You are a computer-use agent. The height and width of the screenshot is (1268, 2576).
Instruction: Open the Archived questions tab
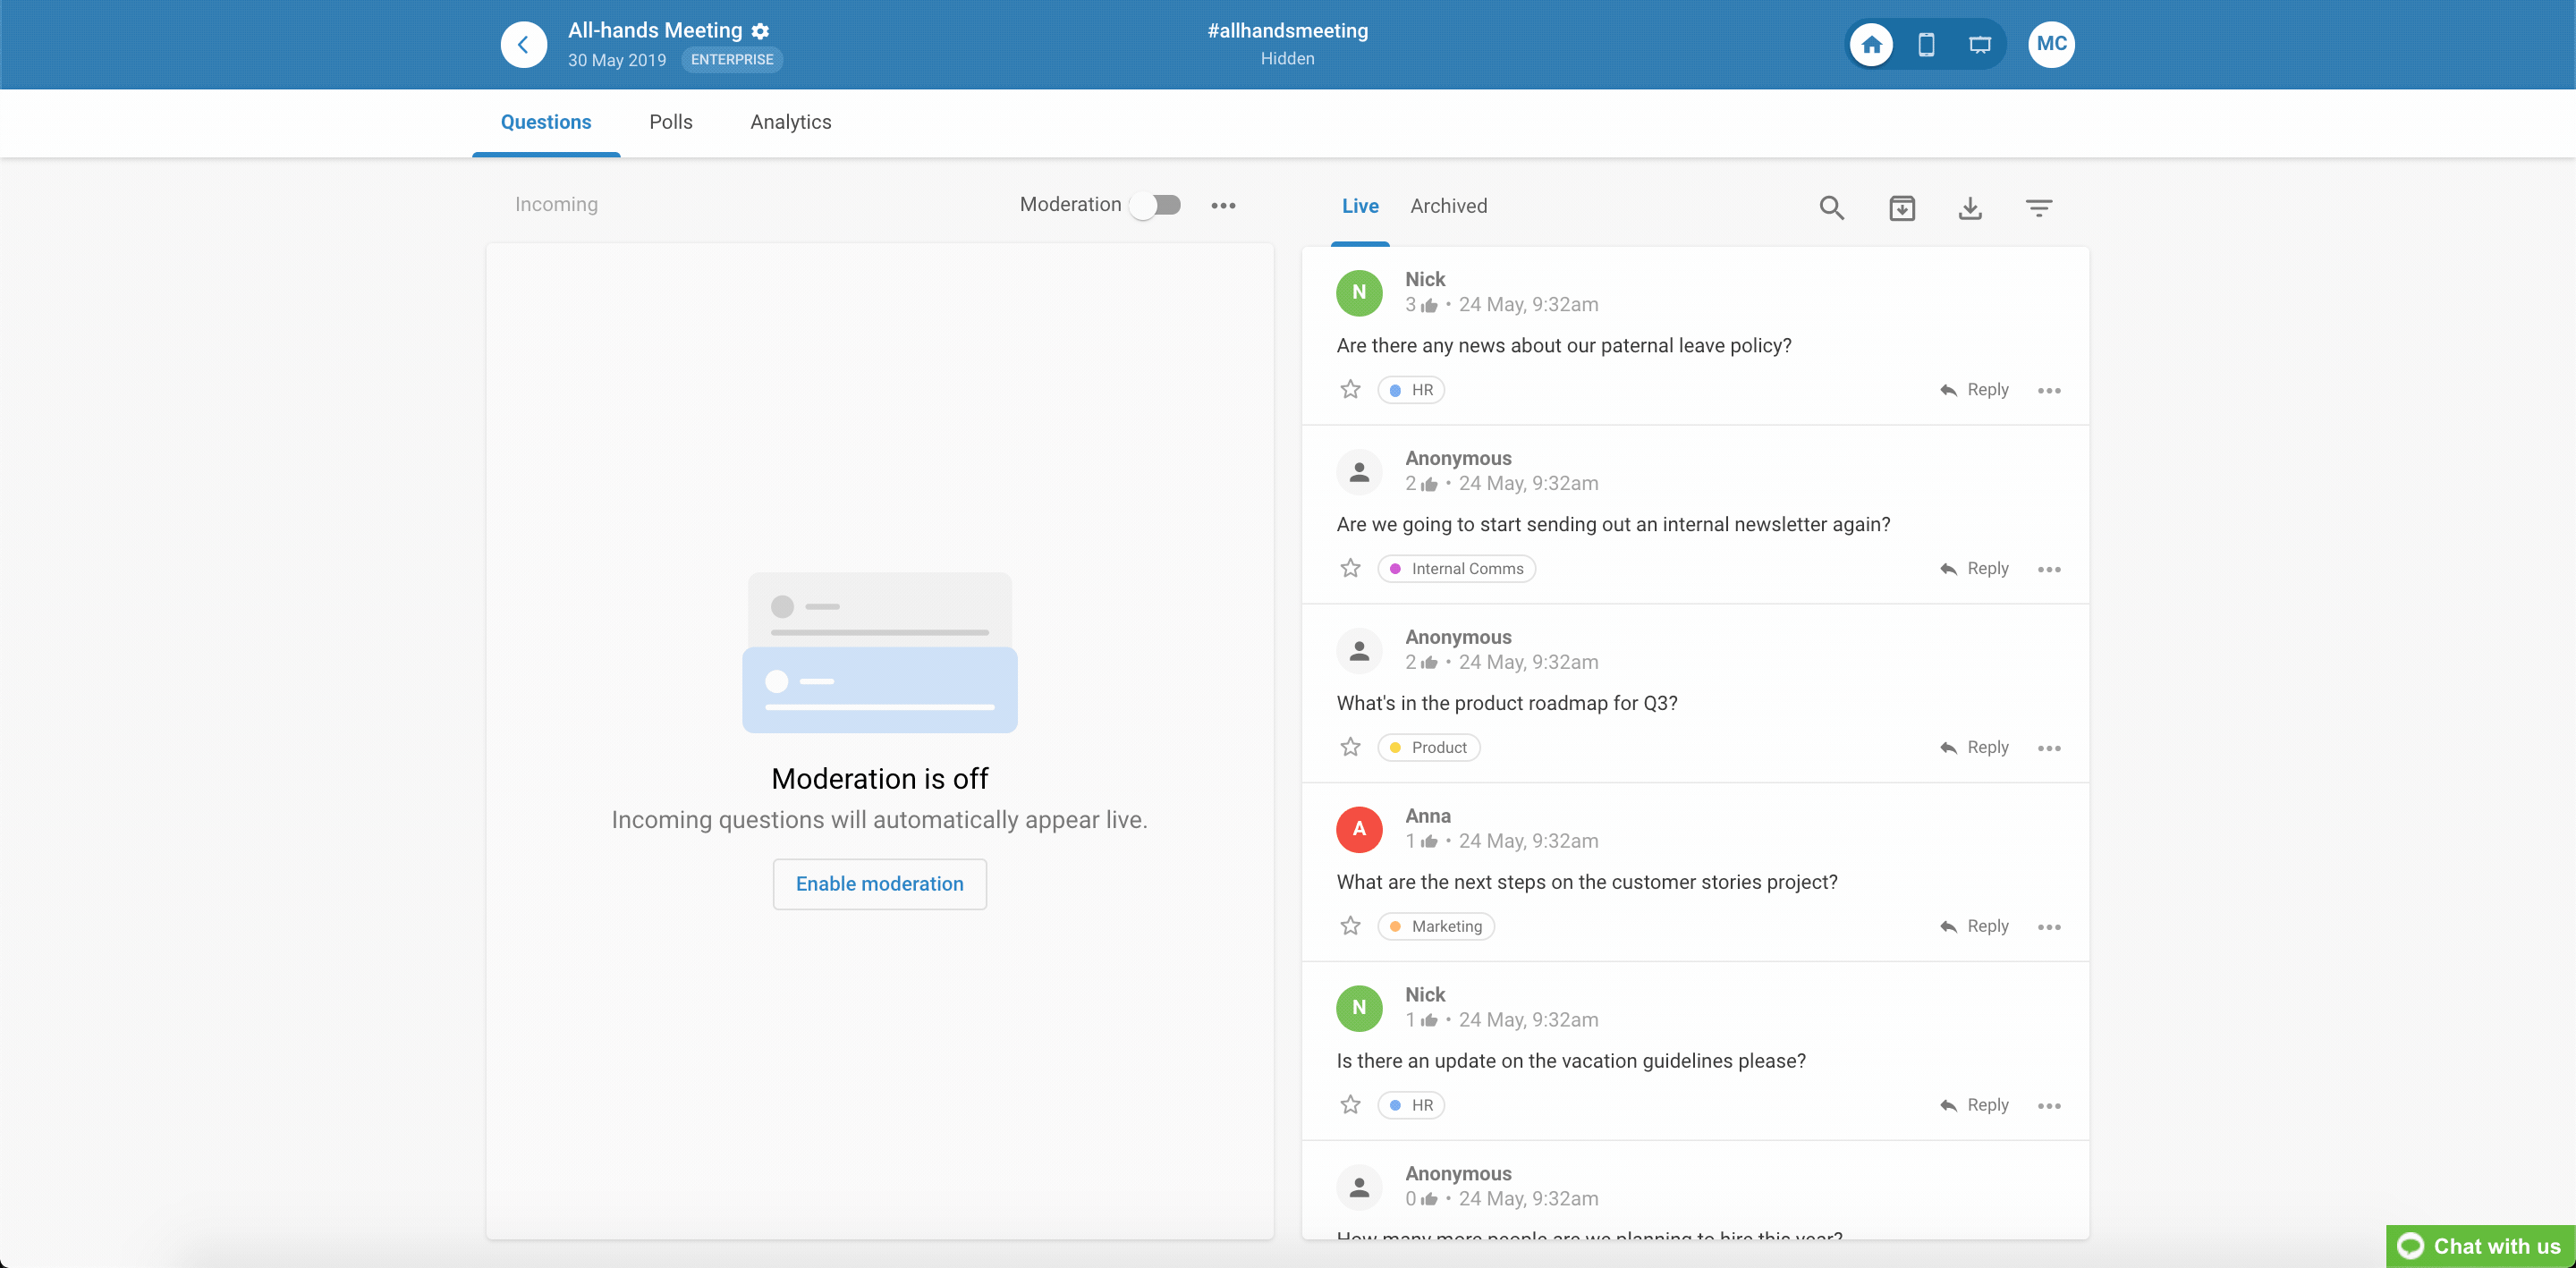click(1448, 206)
